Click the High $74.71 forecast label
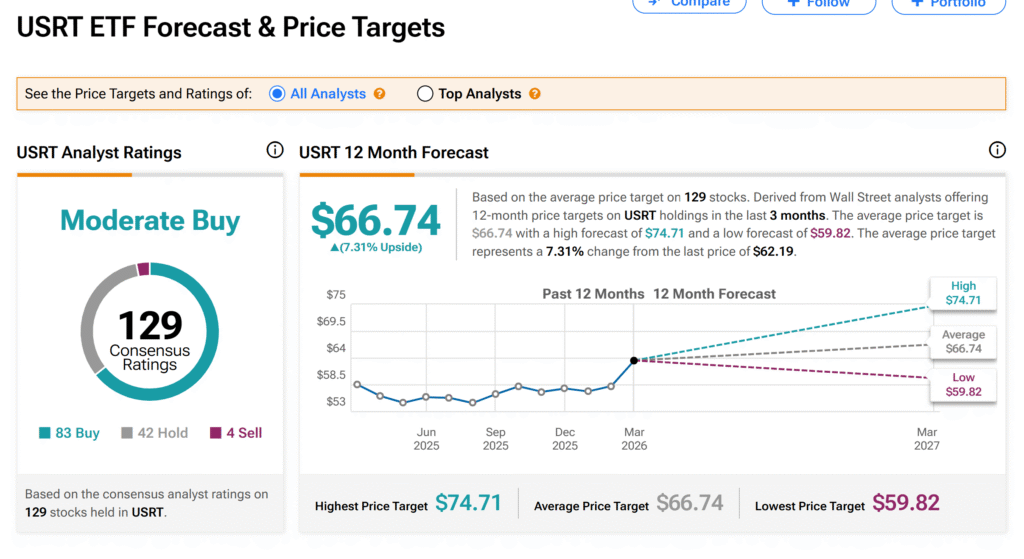Screen dimensions: 1024x559 tap(963, 292)
